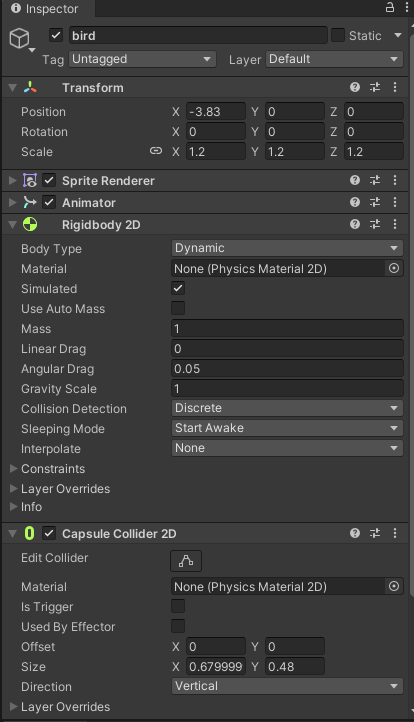Open Rigidbody 2D Material object picker
The image size is (414, 722).
coord(394,268)
